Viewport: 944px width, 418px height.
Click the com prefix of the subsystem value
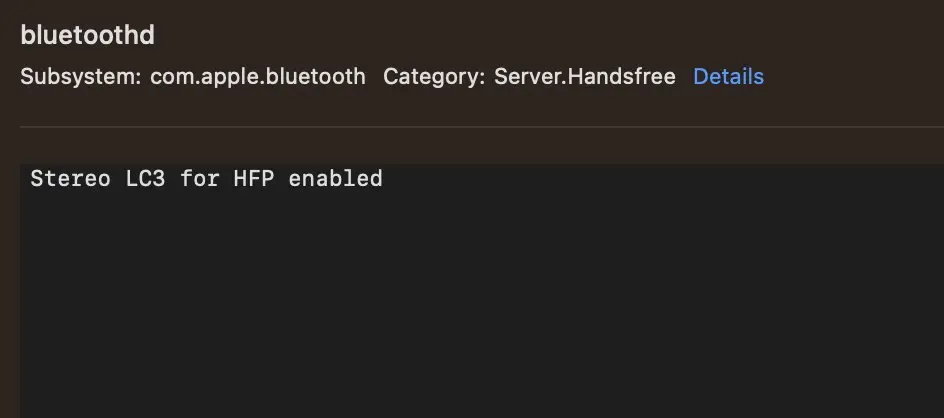(x=168, y=77)
